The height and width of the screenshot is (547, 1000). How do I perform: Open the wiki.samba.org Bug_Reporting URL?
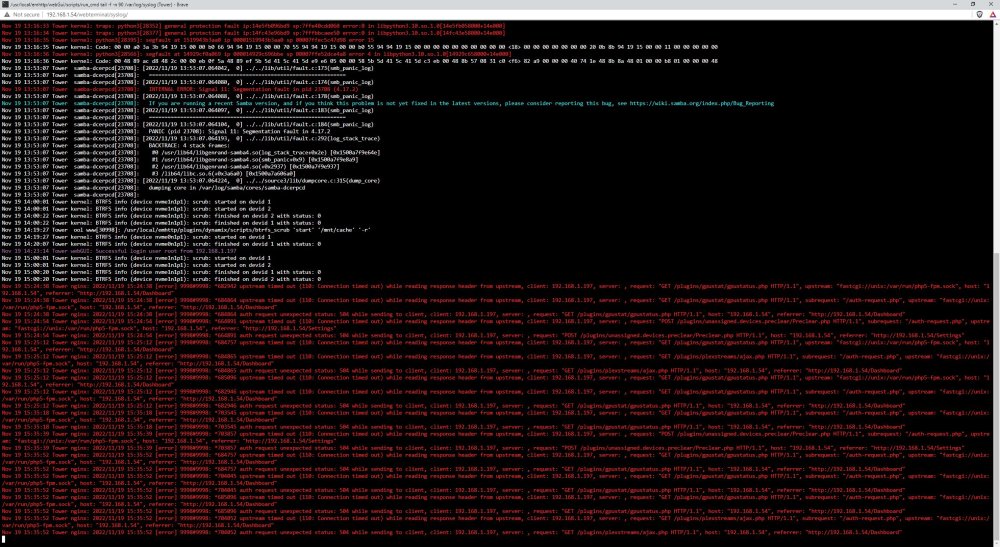(x=702, y=103)
